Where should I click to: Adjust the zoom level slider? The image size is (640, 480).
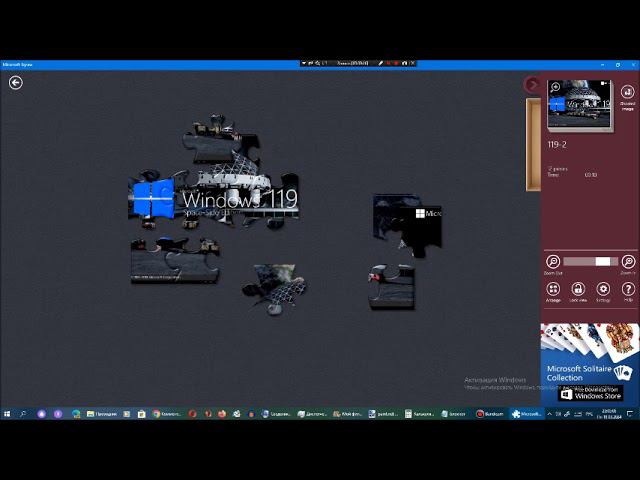click(590, 261)
